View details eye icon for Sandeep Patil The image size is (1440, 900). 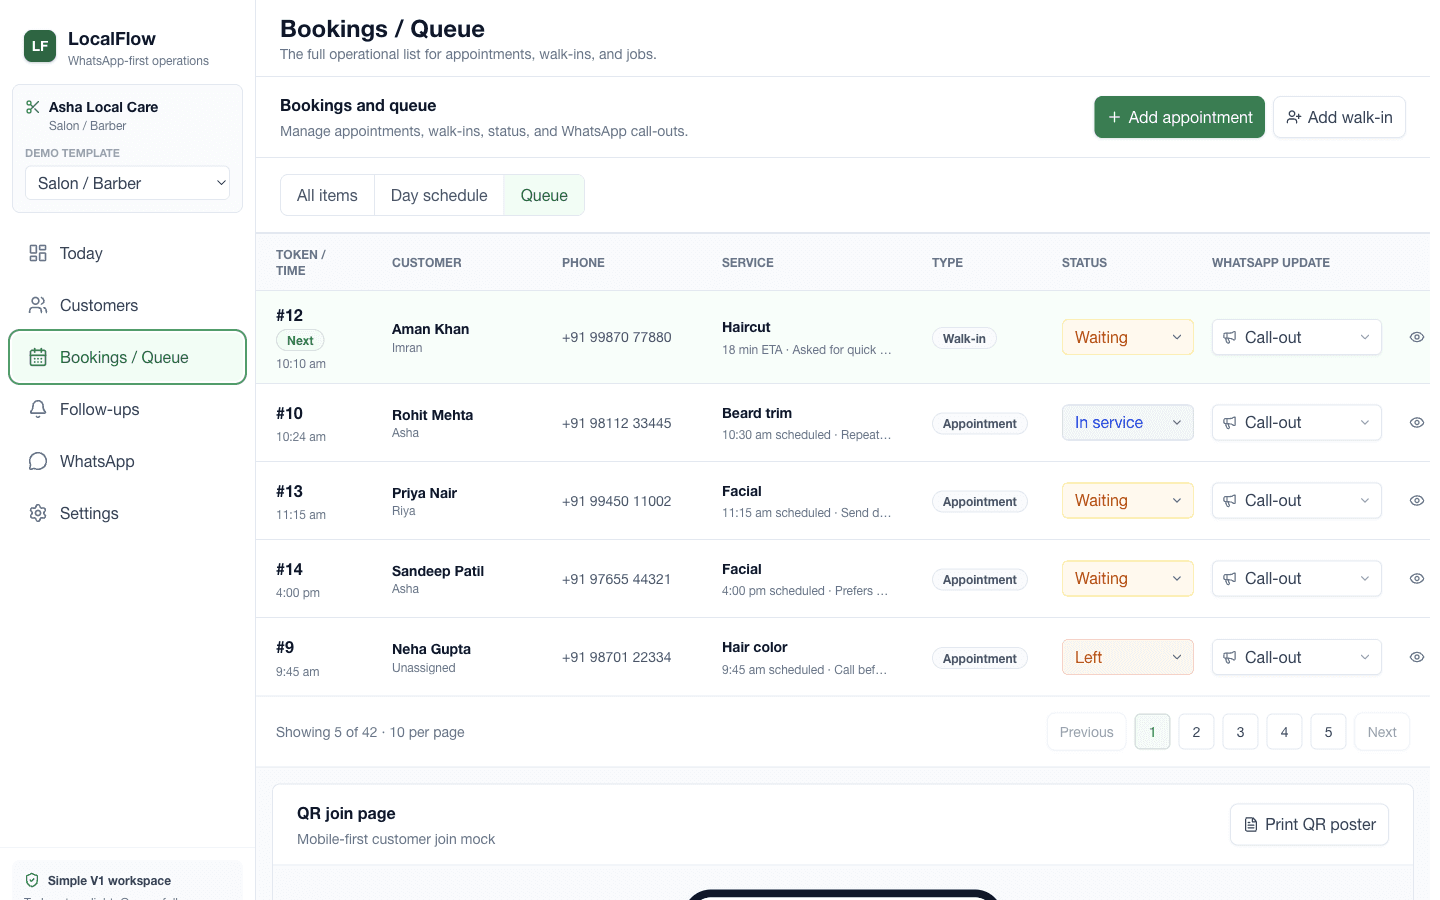click(1417, 578)
